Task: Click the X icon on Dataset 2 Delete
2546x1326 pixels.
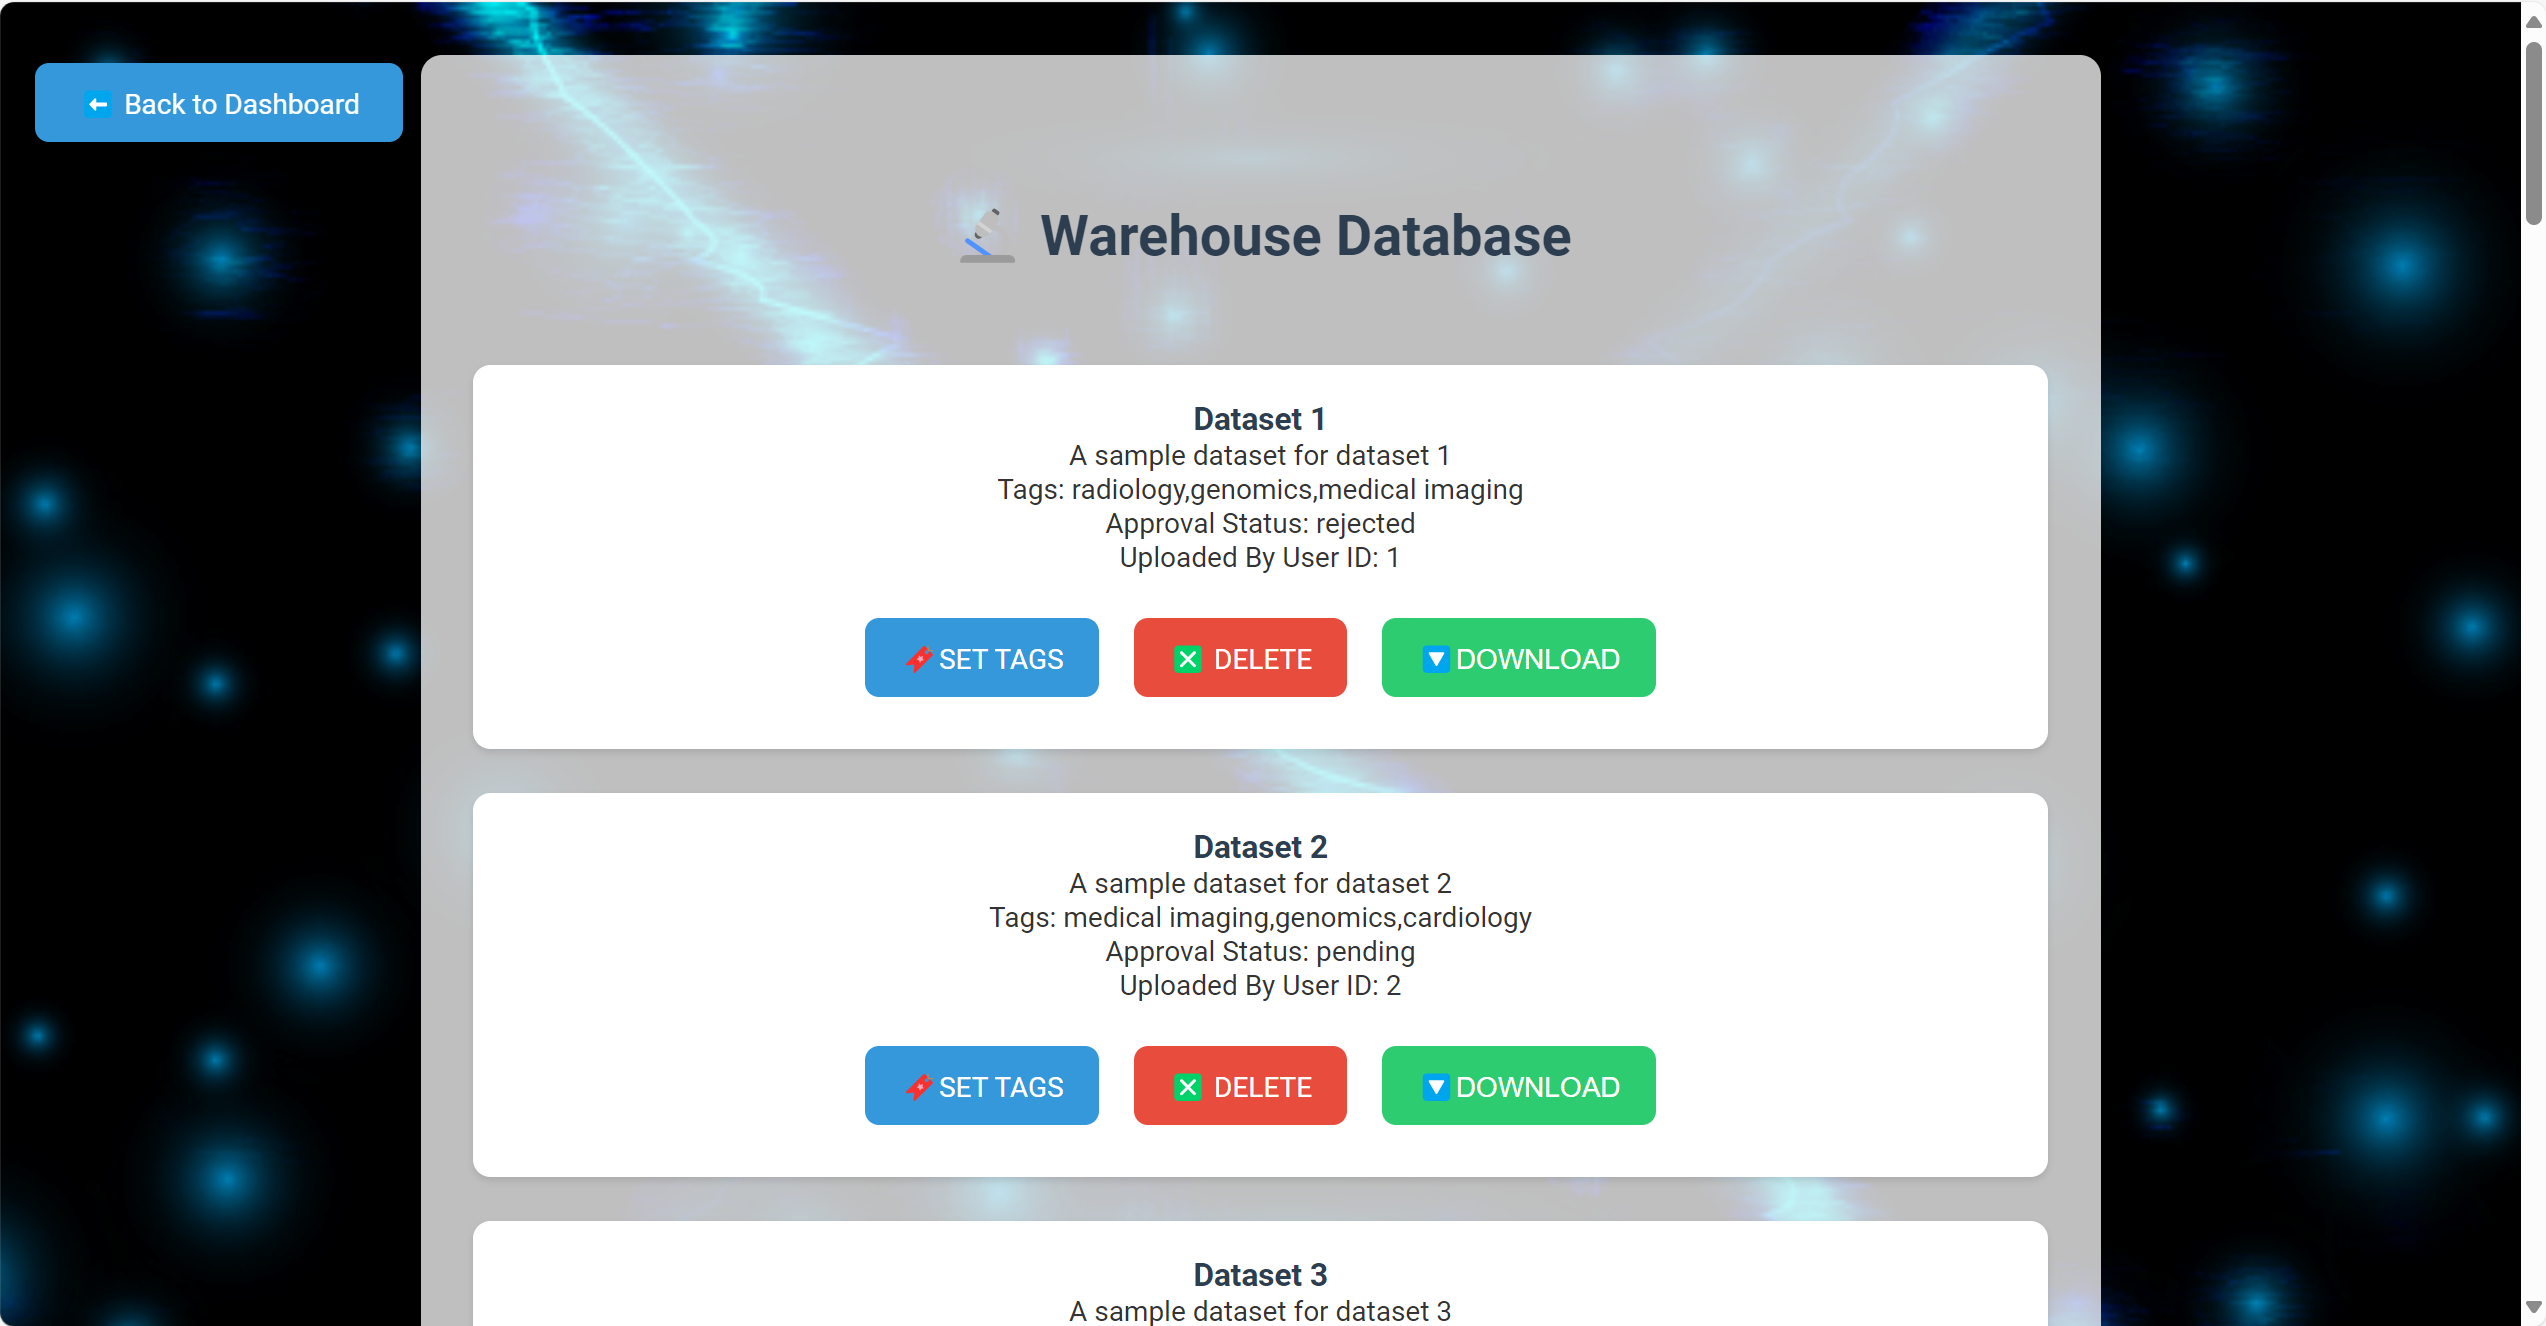Action: tap(1187, 1087)
